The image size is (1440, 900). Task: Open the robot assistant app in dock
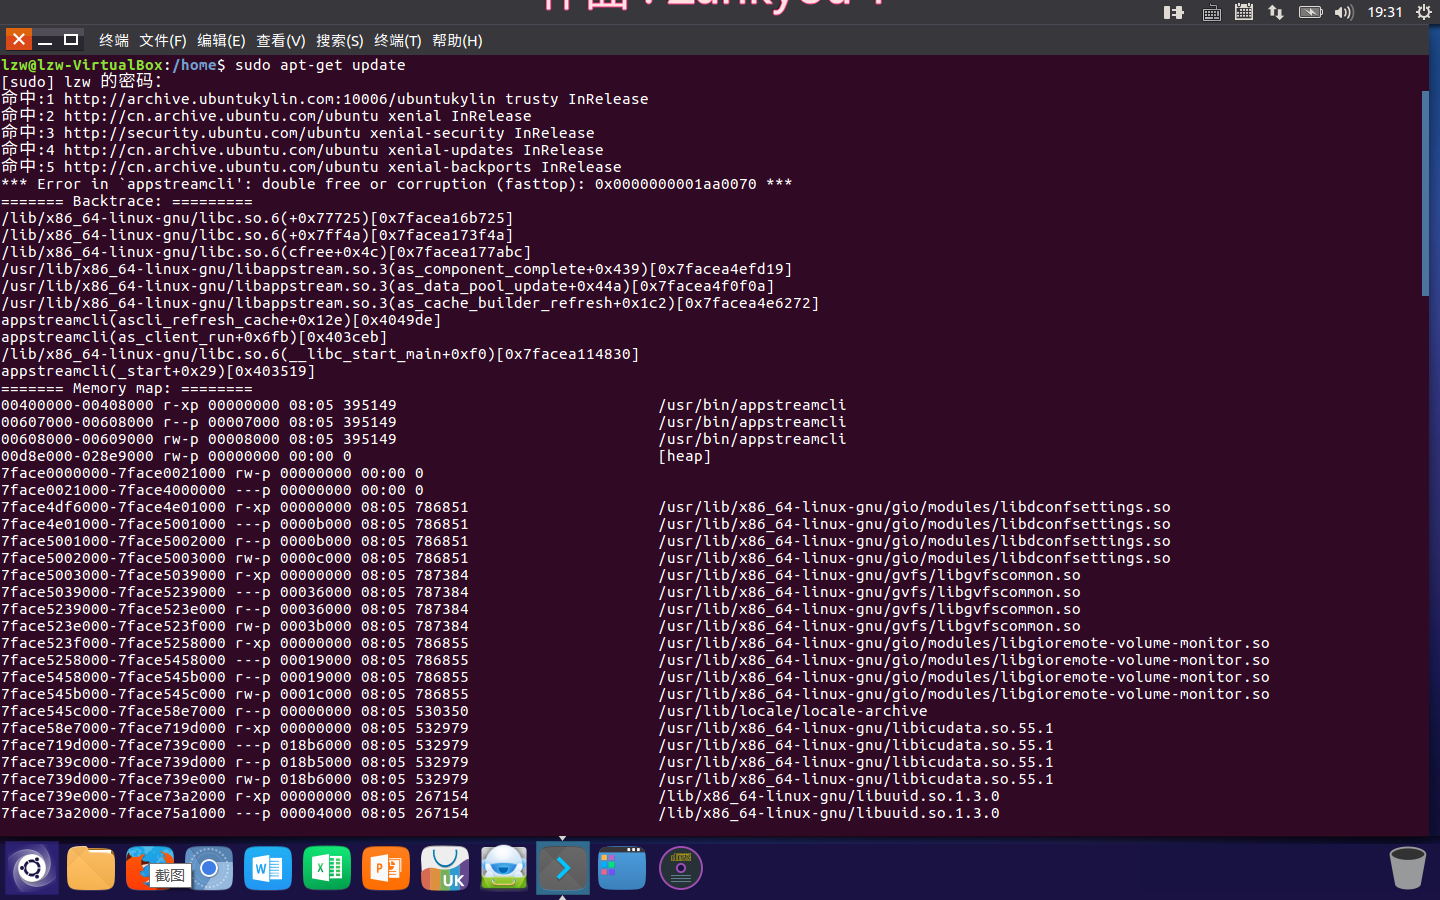coord(504,868)
